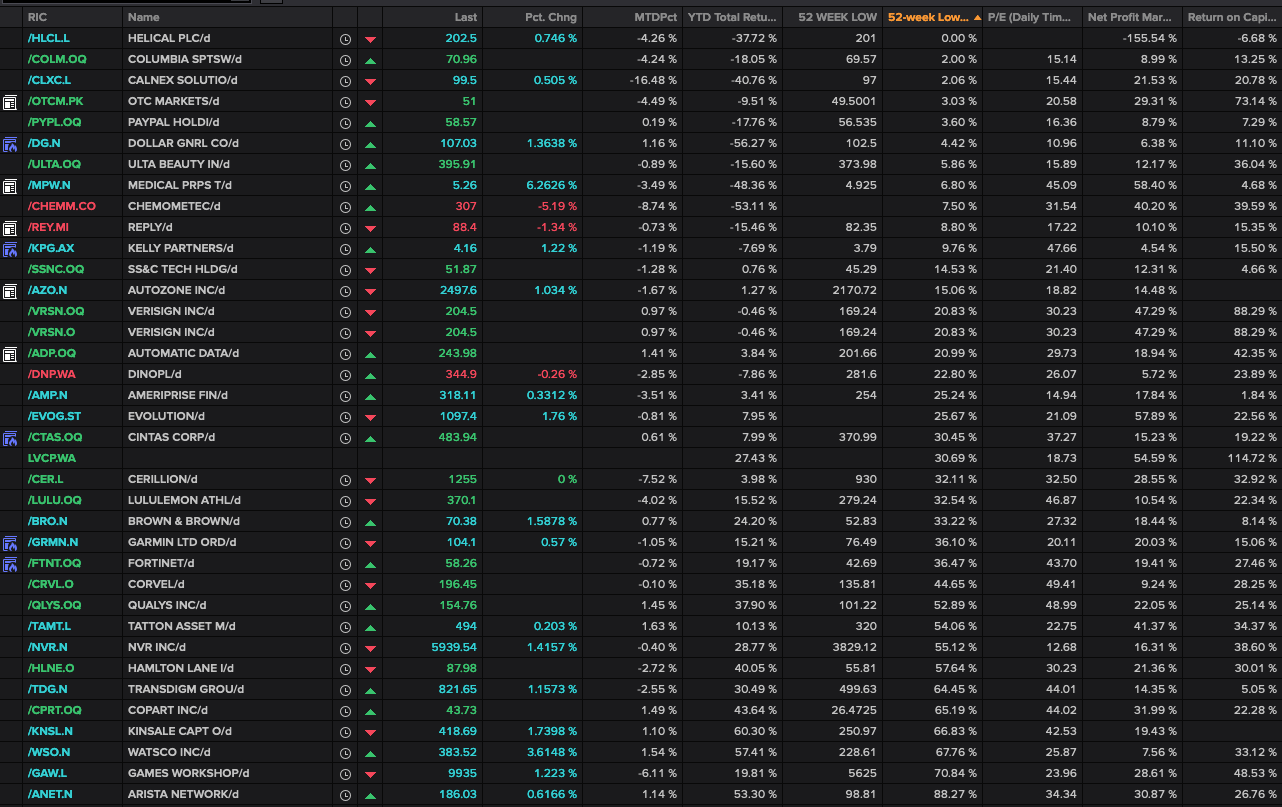Click the blue event icon next to DOLLAR GNRL
The height and width of the screenshot is (807, 1282).
tap(10, 143)
